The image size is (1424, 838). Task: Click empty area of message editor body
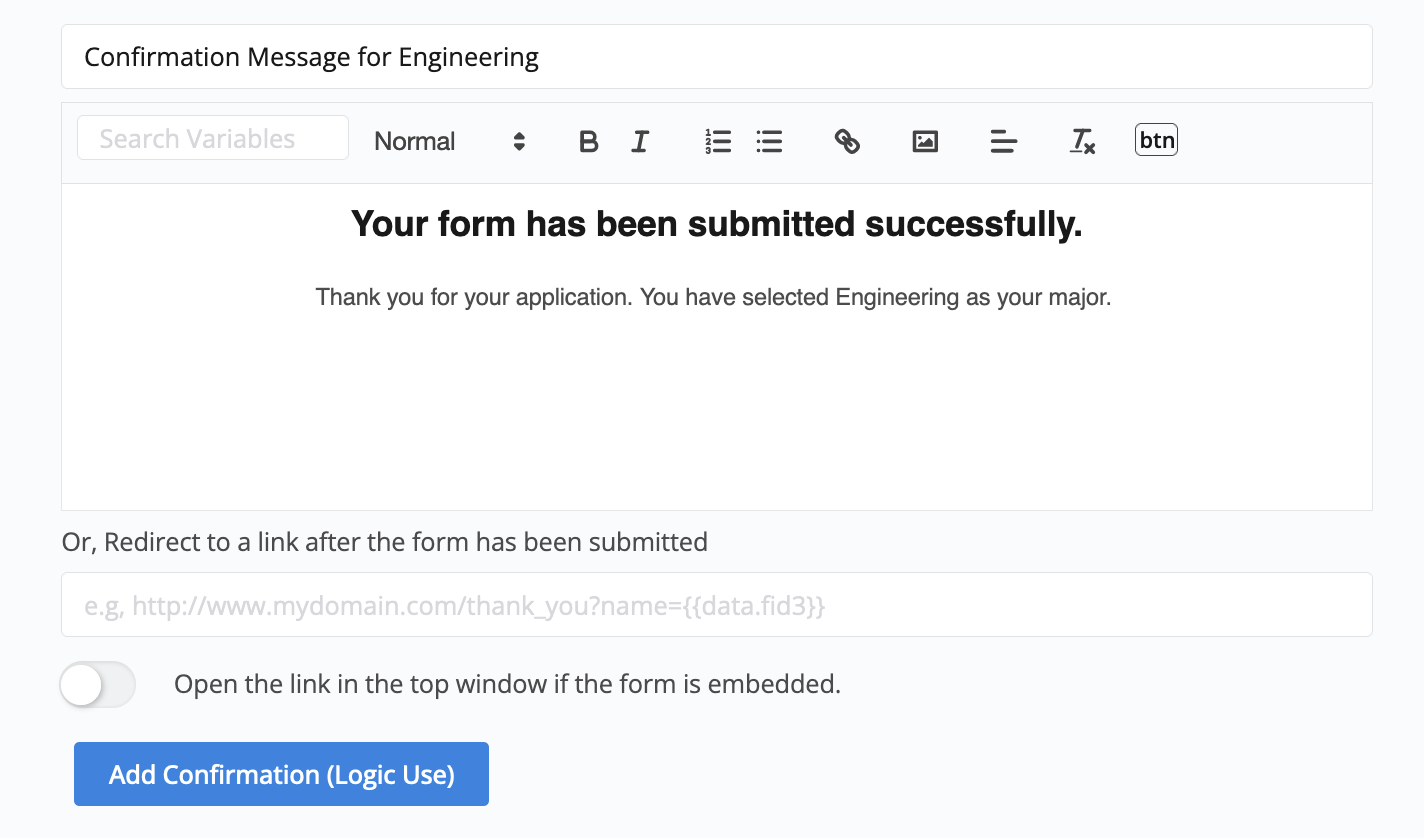716,420
